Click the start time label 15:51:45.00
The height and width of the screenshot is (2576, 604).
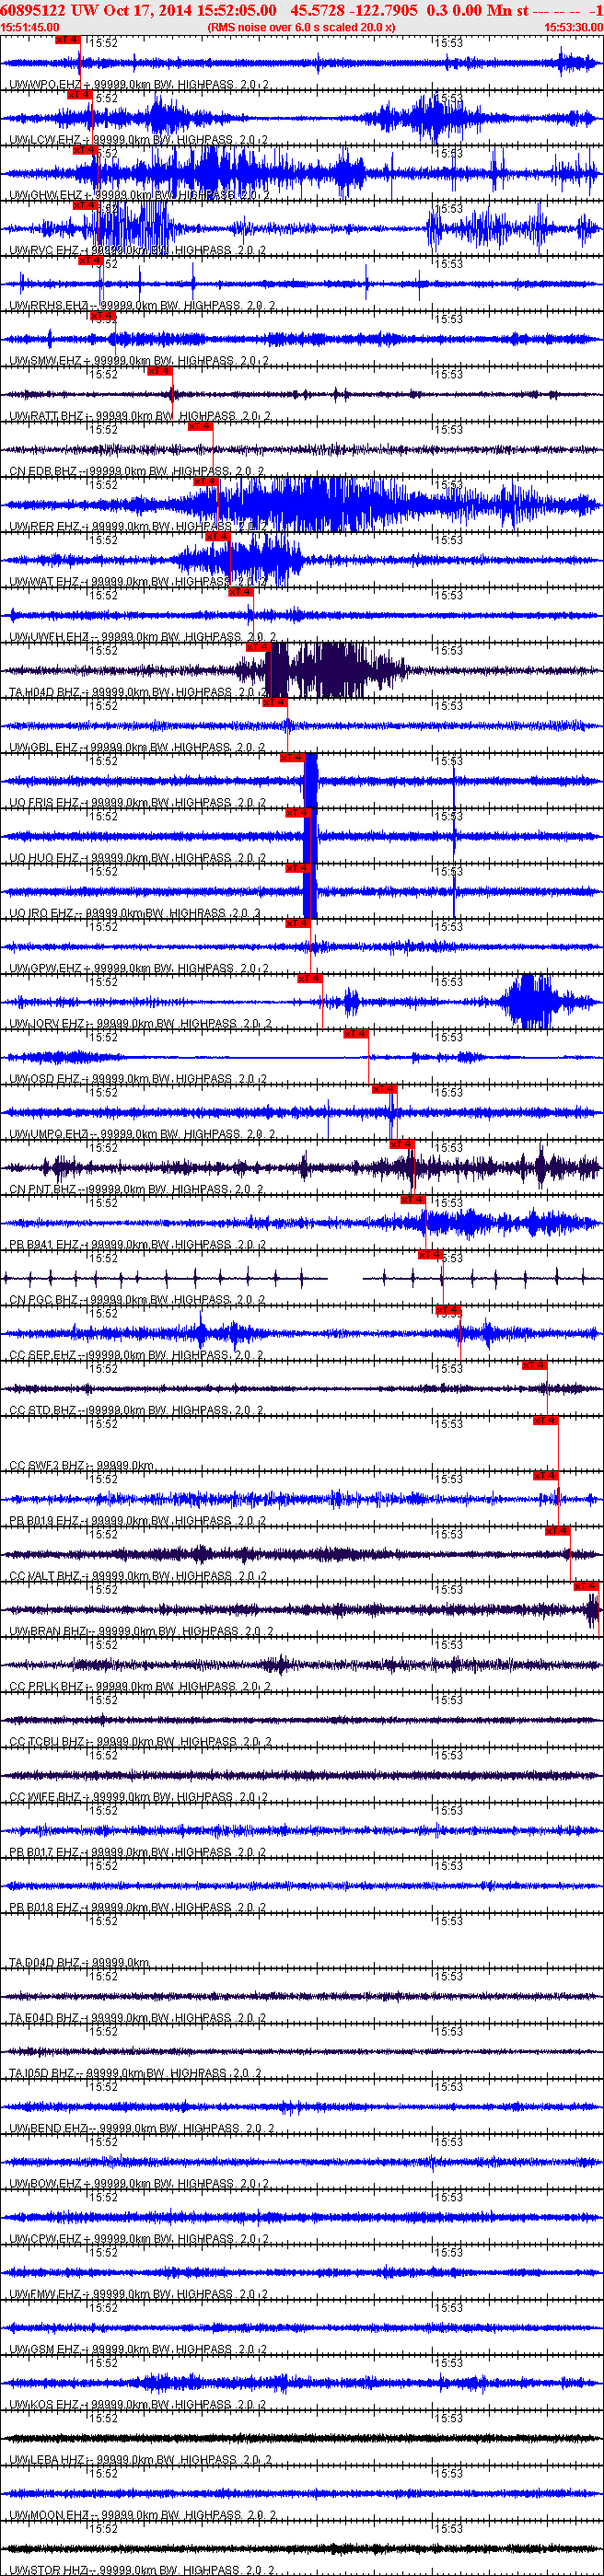coord(30,27)
